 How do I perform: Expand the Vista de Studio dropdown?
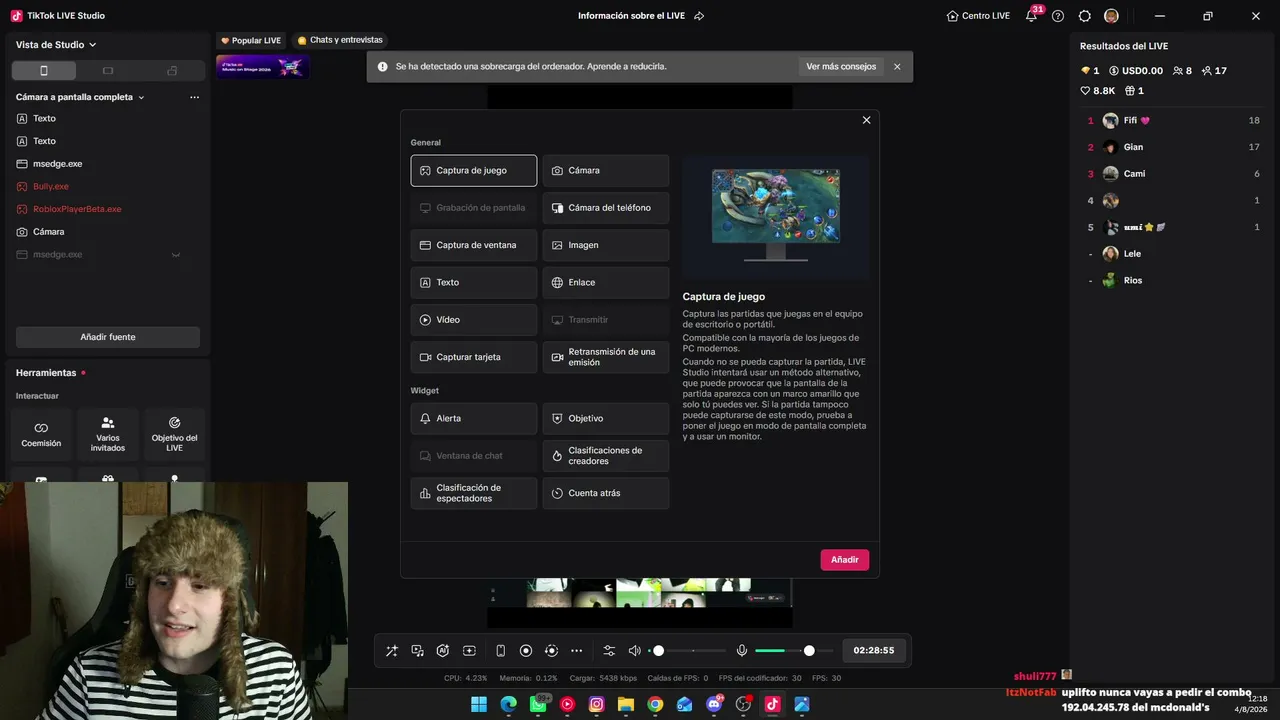pyautogui.click(x=56, y=45)
